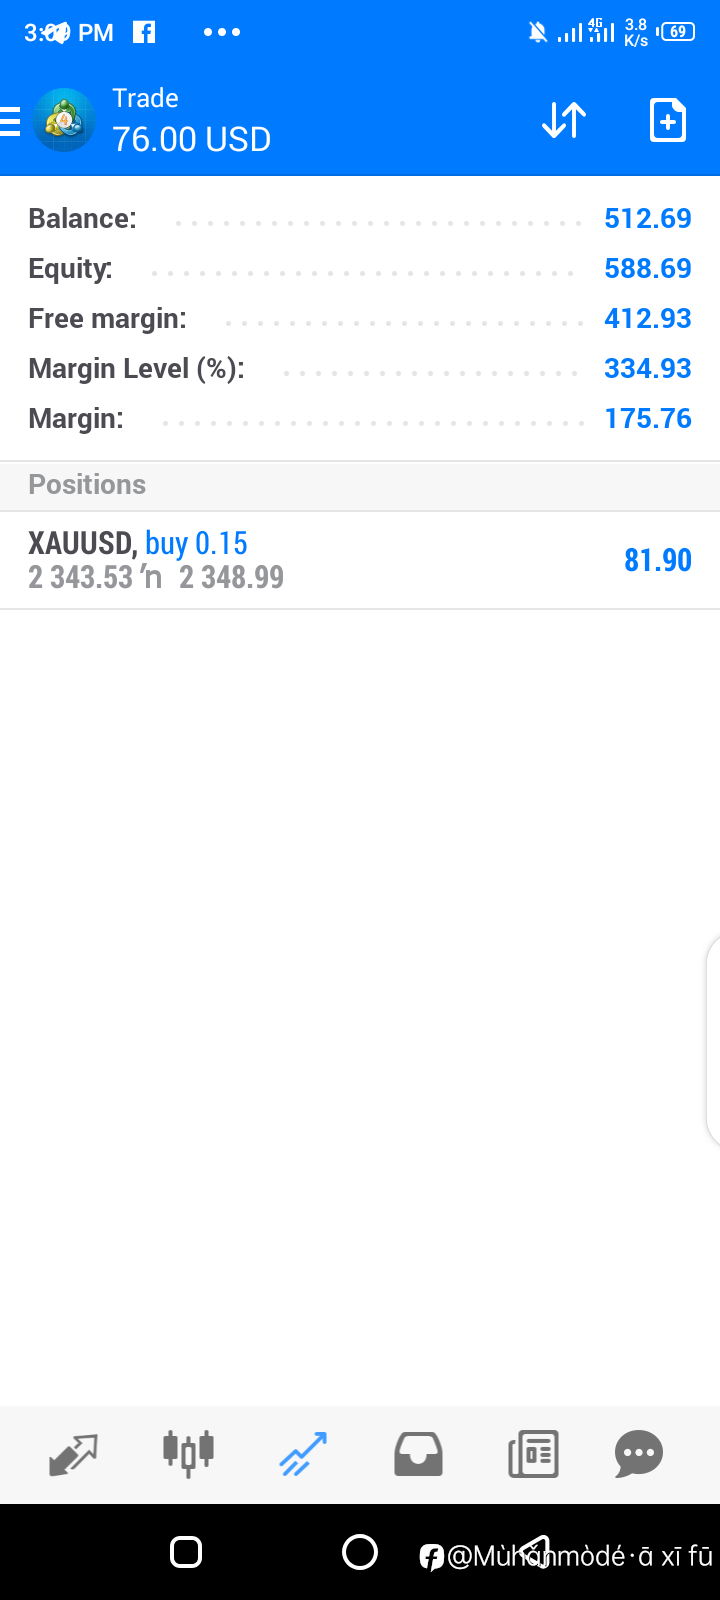The height and width of the screenshot is (1600, 720).
Task: Open the hamburger side menu
Action: point(11,122)
